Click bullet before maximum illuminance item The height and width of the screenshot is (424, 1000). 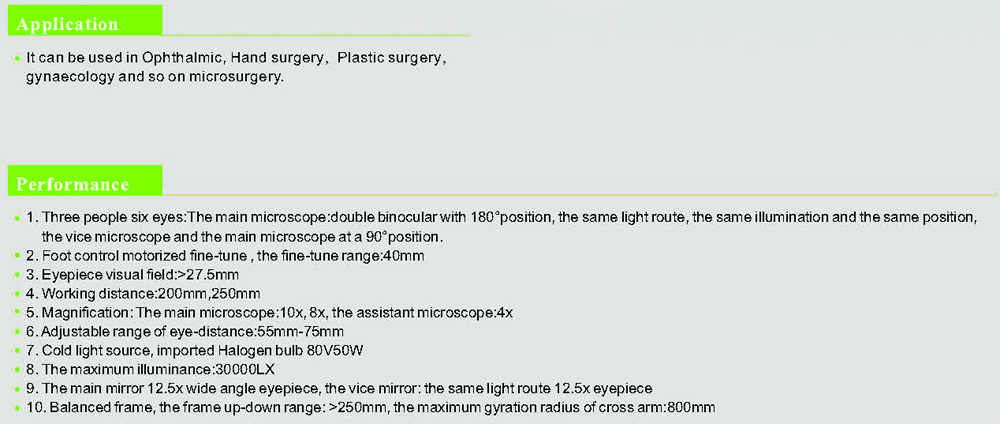coord(16,370)
